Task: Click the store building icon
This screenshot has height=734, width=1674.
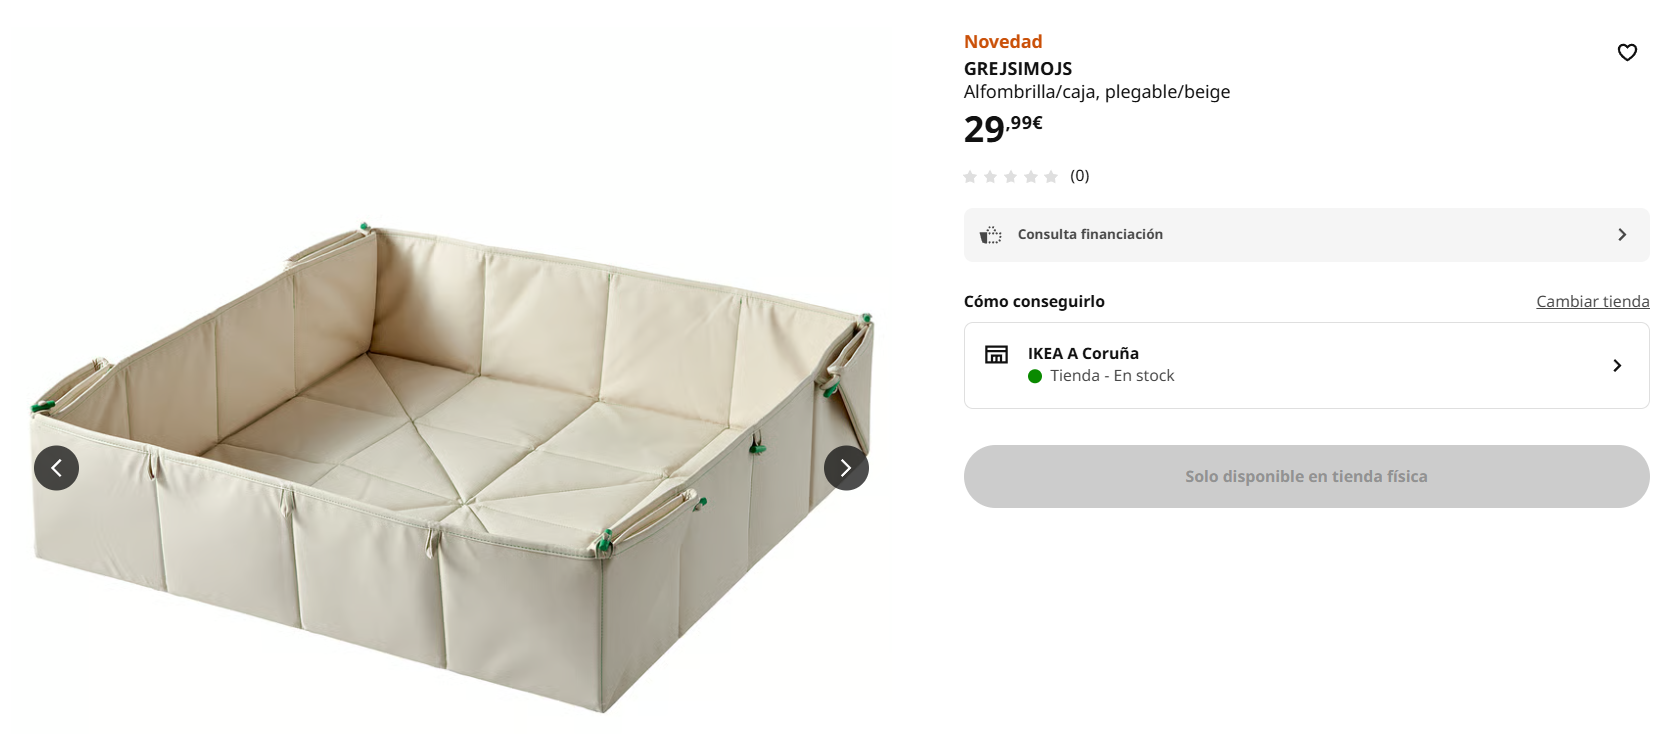Action: pos(996,355)
